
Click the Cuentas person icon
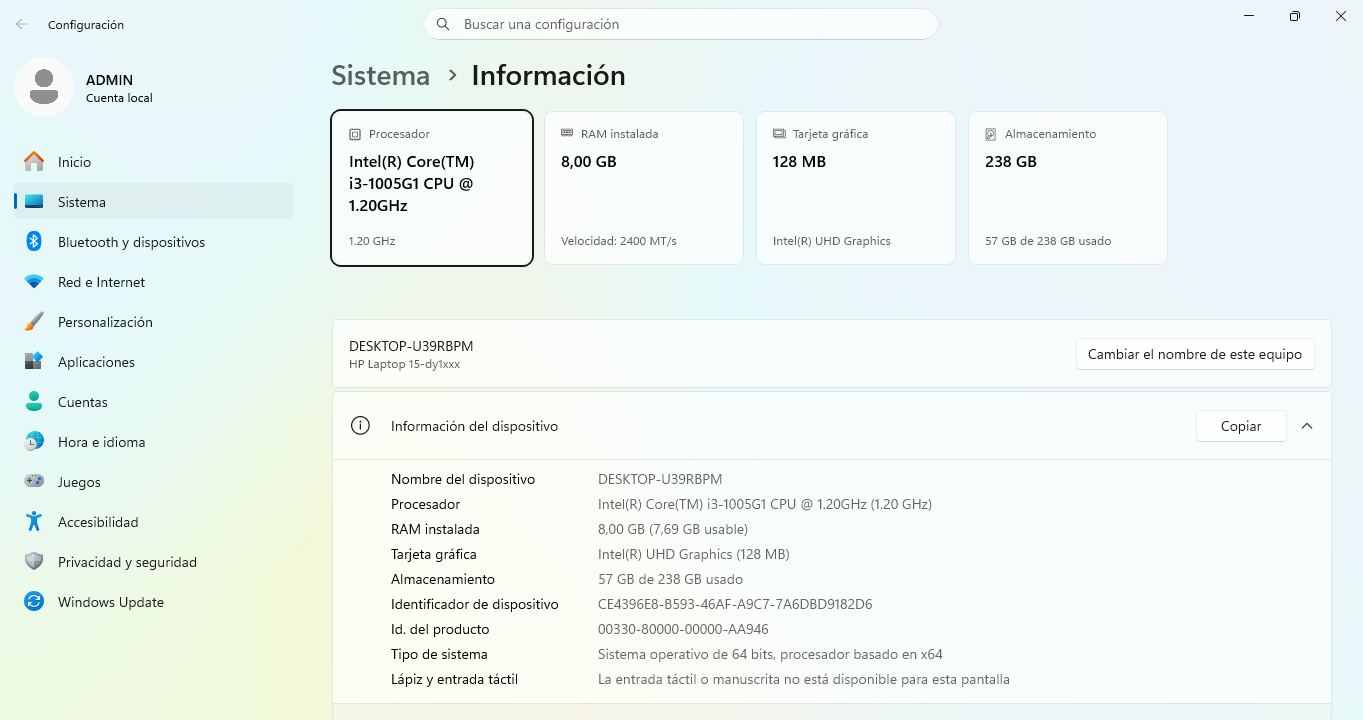34,402
